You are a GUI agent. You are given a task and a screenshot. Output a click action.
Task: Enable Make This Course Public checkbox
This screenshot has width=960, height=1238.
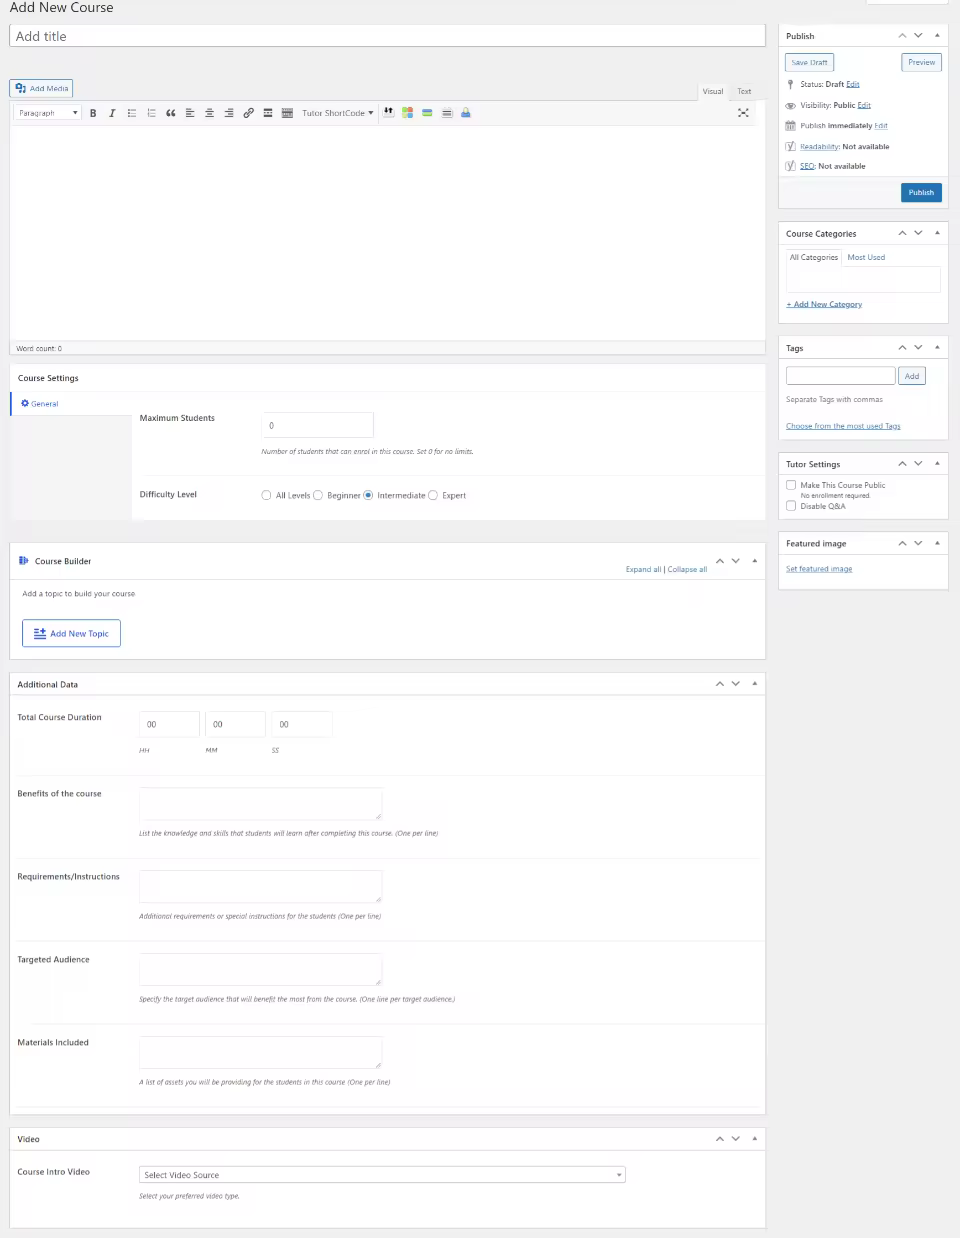[791, 485]
